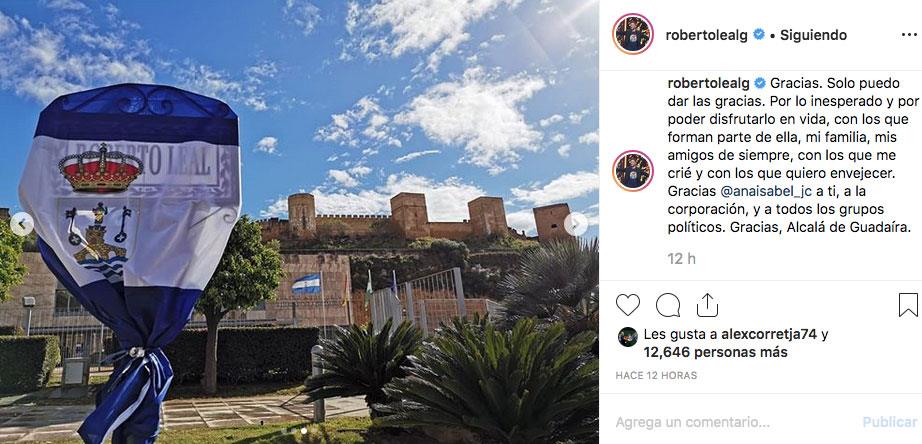The width and height of the screenshot is (922, 444).
Task: Open comments via speech bubble icon
Action: pyautogui.click(x=667, y=305)
